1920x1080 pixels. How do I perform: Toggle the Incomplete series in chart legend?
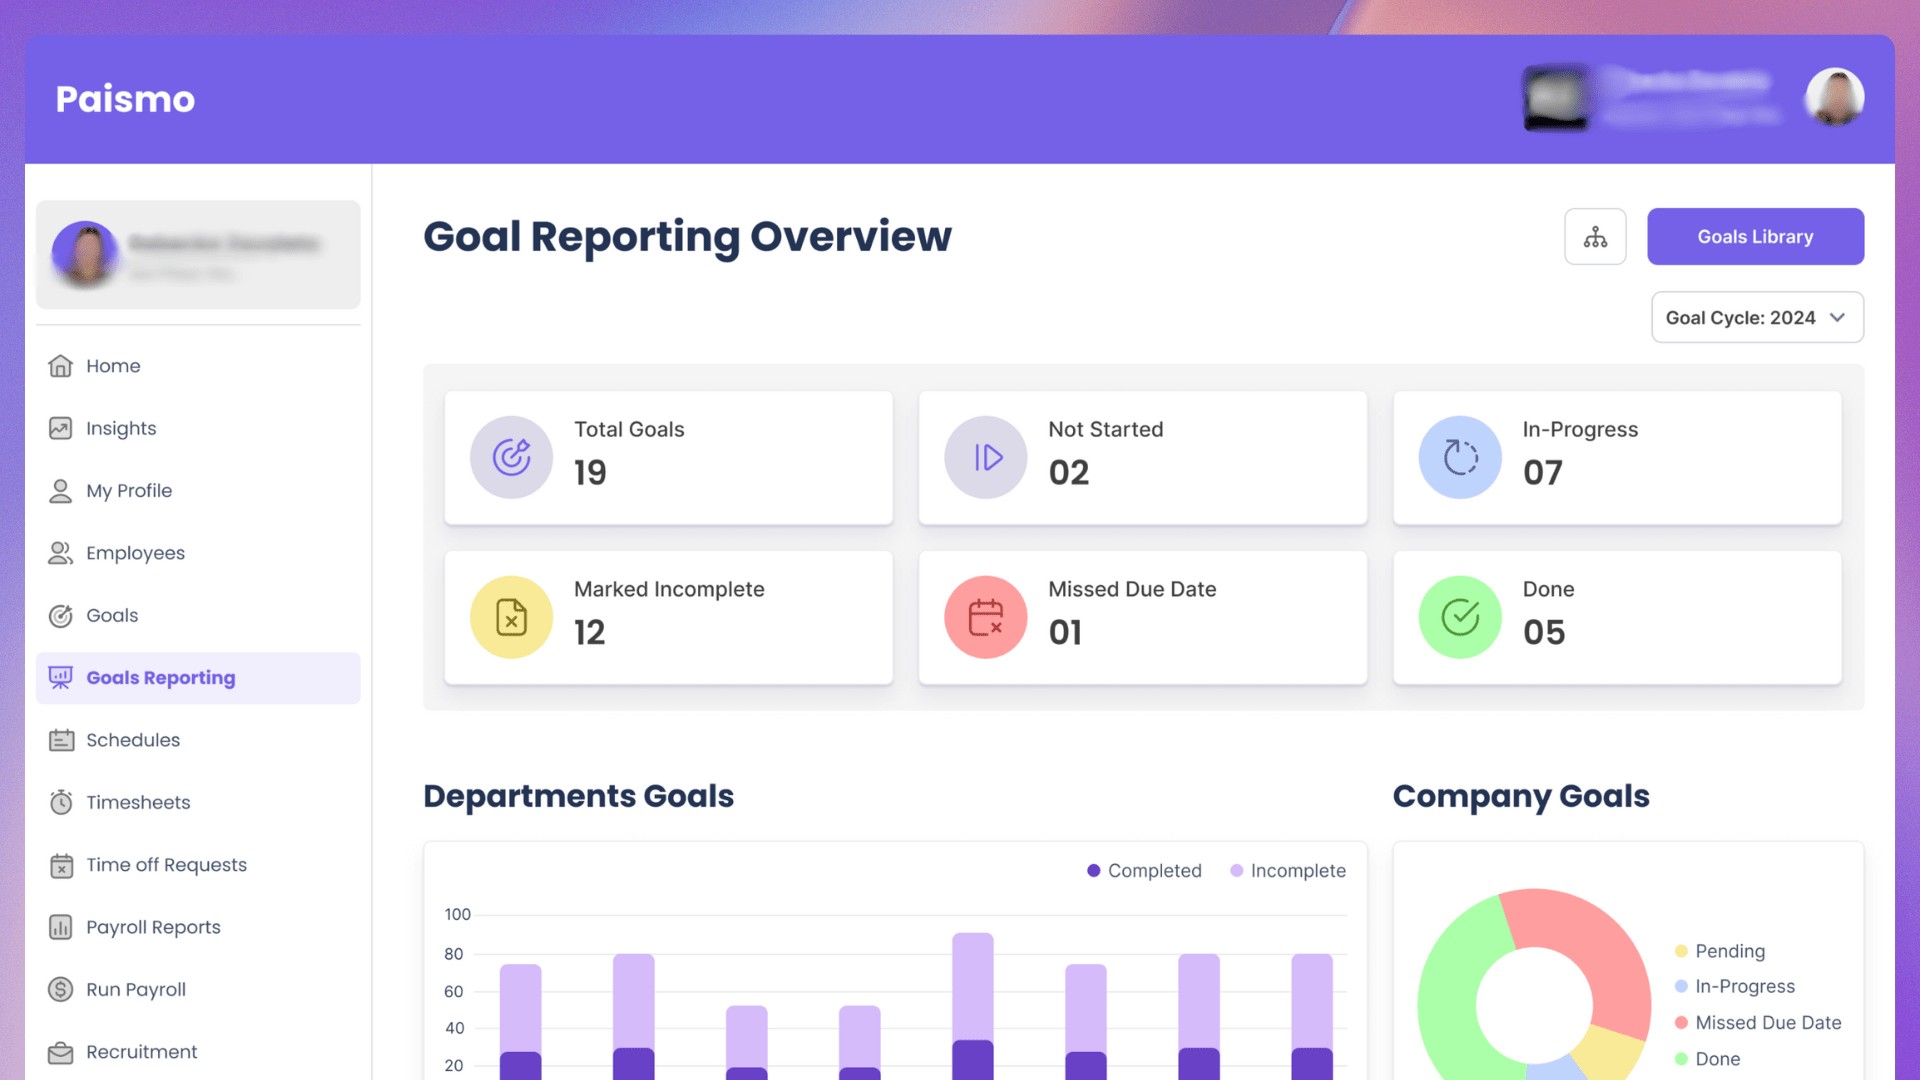[1288, 871]
